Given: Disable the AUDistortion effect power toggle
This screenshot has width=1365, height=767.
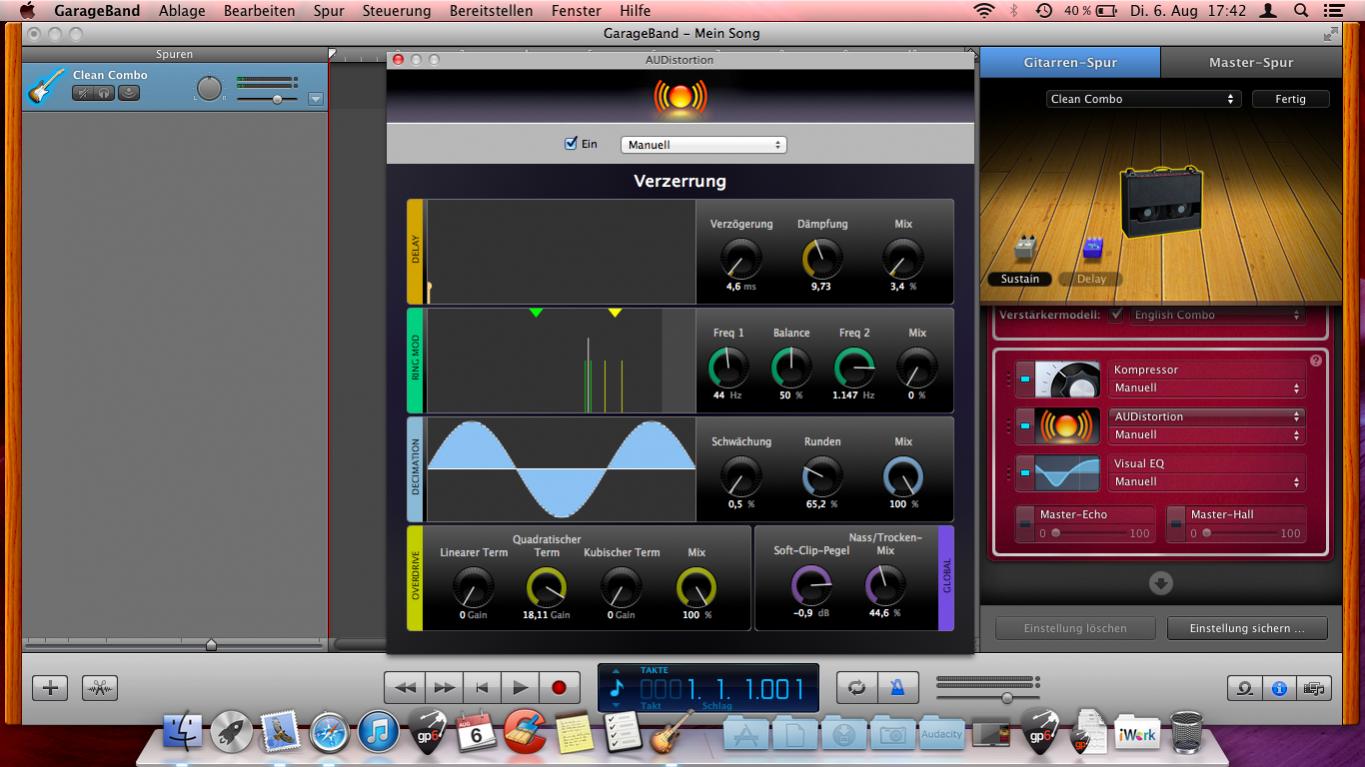Looking at the screenshot, I should click(x=1024, y=426).
